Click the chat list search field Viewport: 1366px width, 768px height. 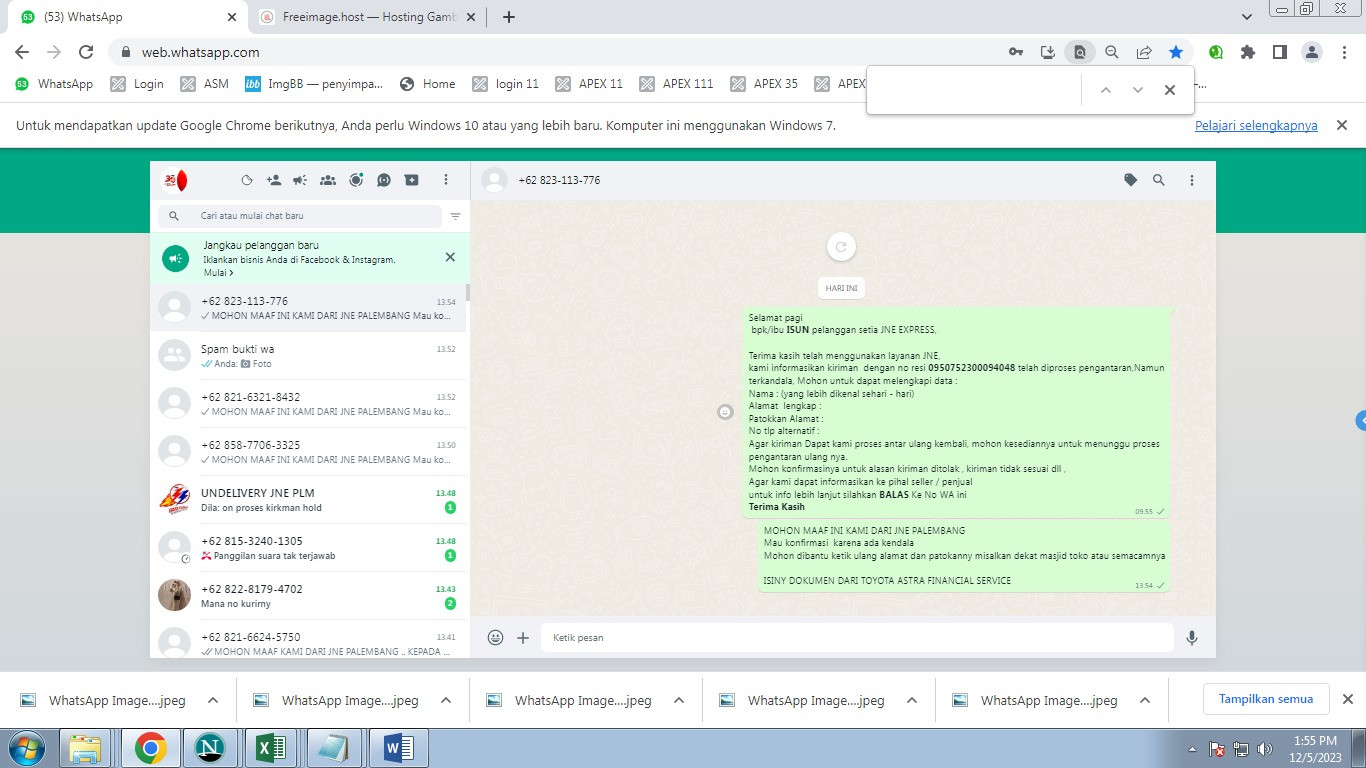click(x=300, y=216)
